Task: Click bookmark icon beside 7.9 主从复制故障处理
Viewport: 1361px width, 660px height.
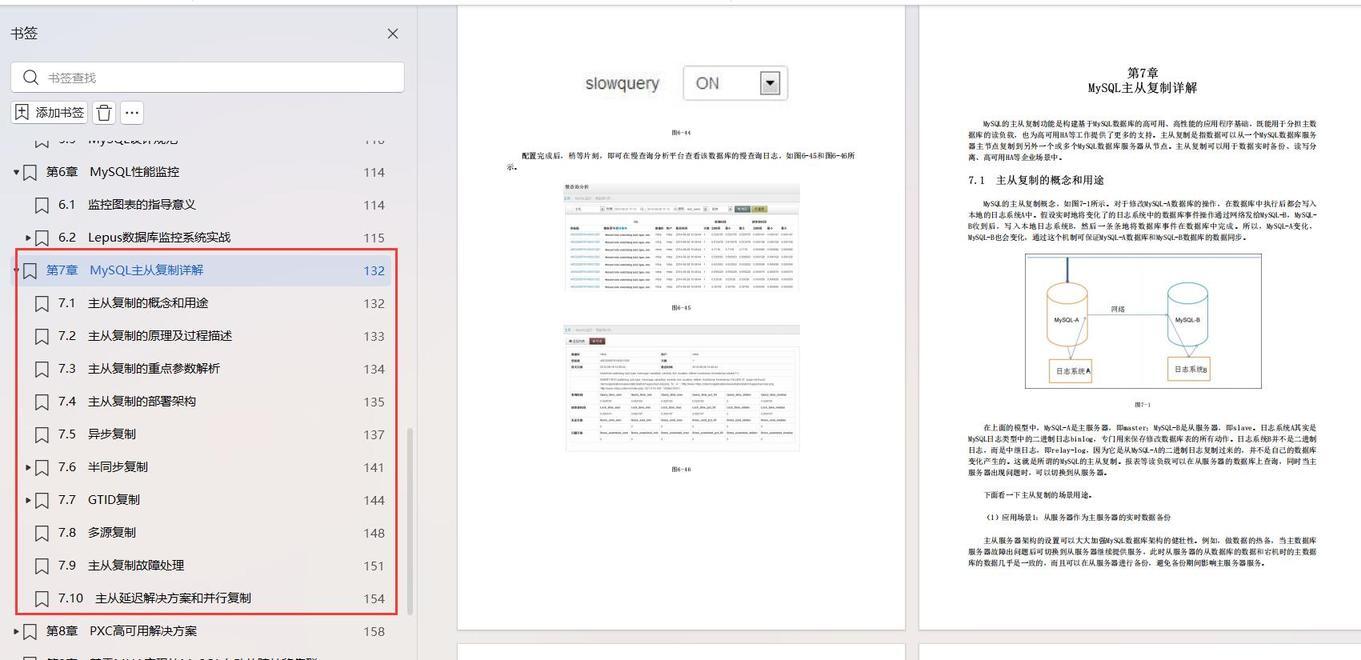Action: (42, 566)
